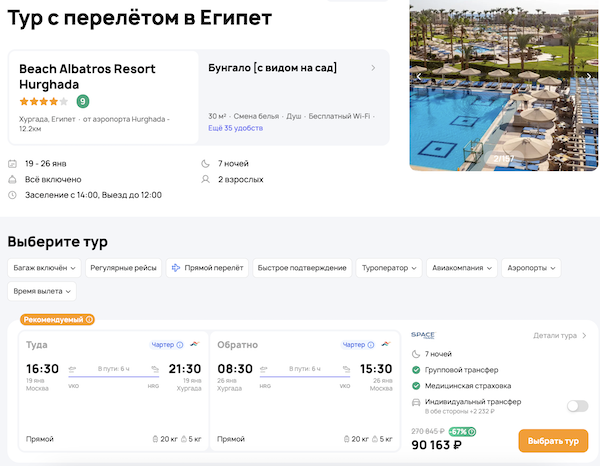This screenshot has width=600, height=466.
Task: Enable the Индивидуальный трансфер switch
Action: (577, 406)
